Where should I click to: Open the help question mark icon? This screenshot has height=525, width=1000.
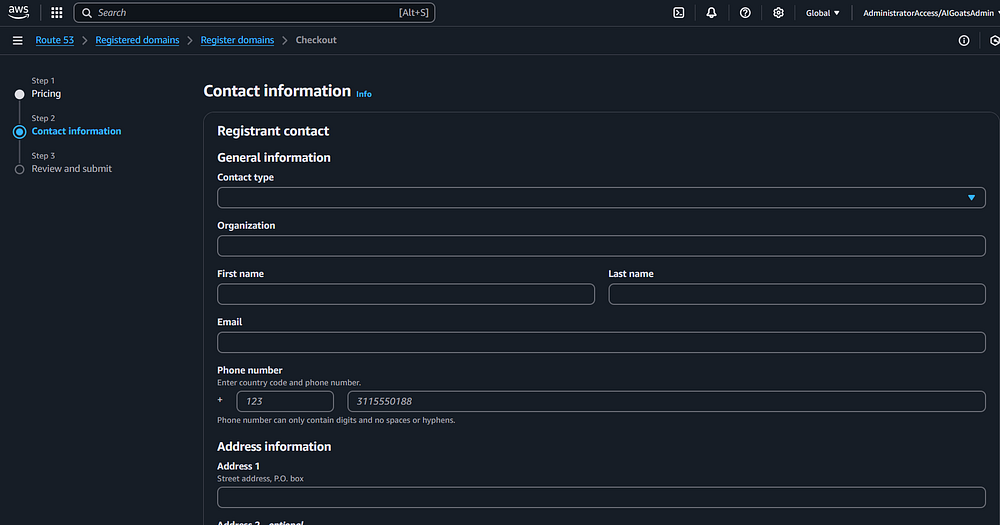[x=745, y=13]
